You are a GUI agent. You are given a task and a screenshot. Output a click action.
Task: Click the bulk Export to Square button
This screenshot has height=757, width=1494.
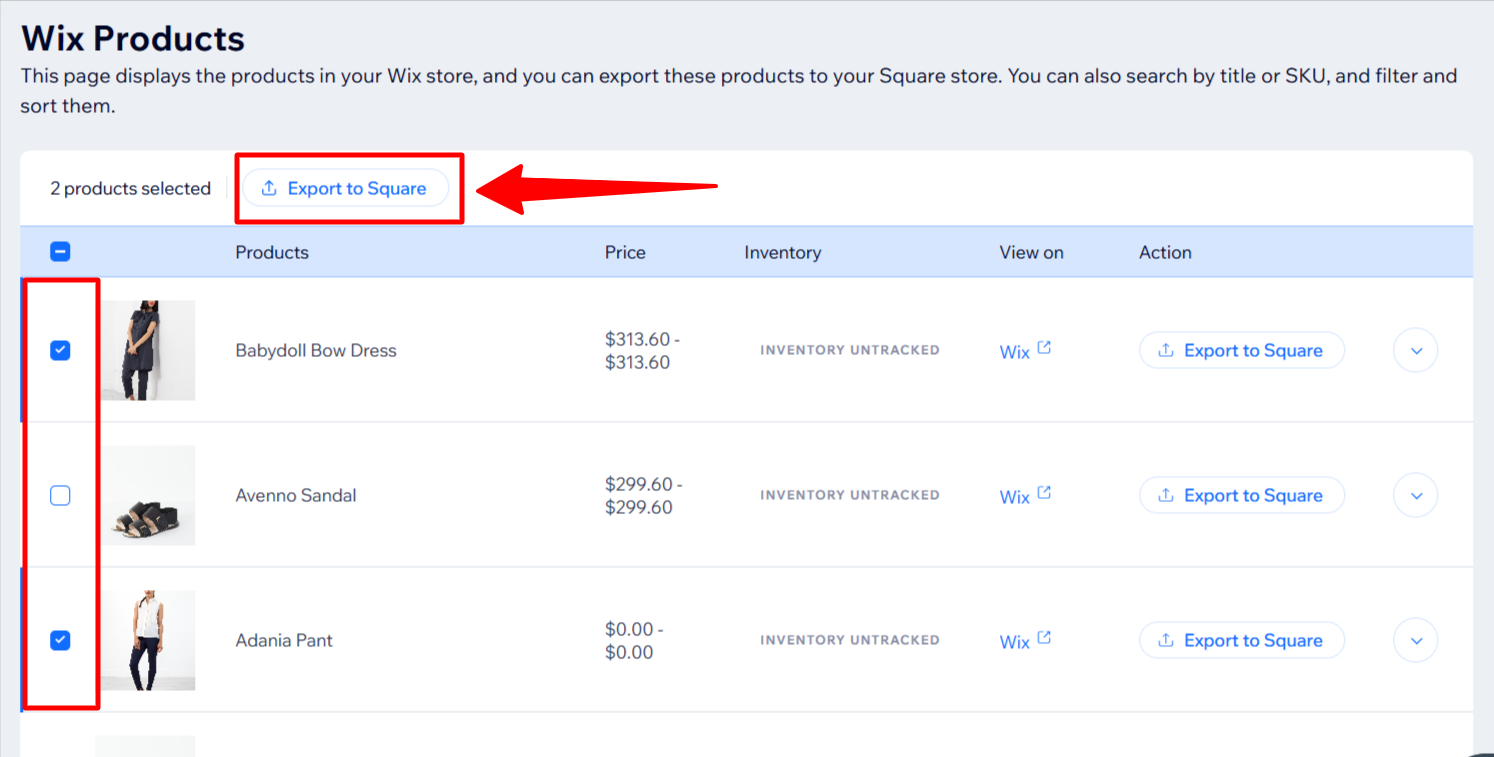(x=345, y=188)
